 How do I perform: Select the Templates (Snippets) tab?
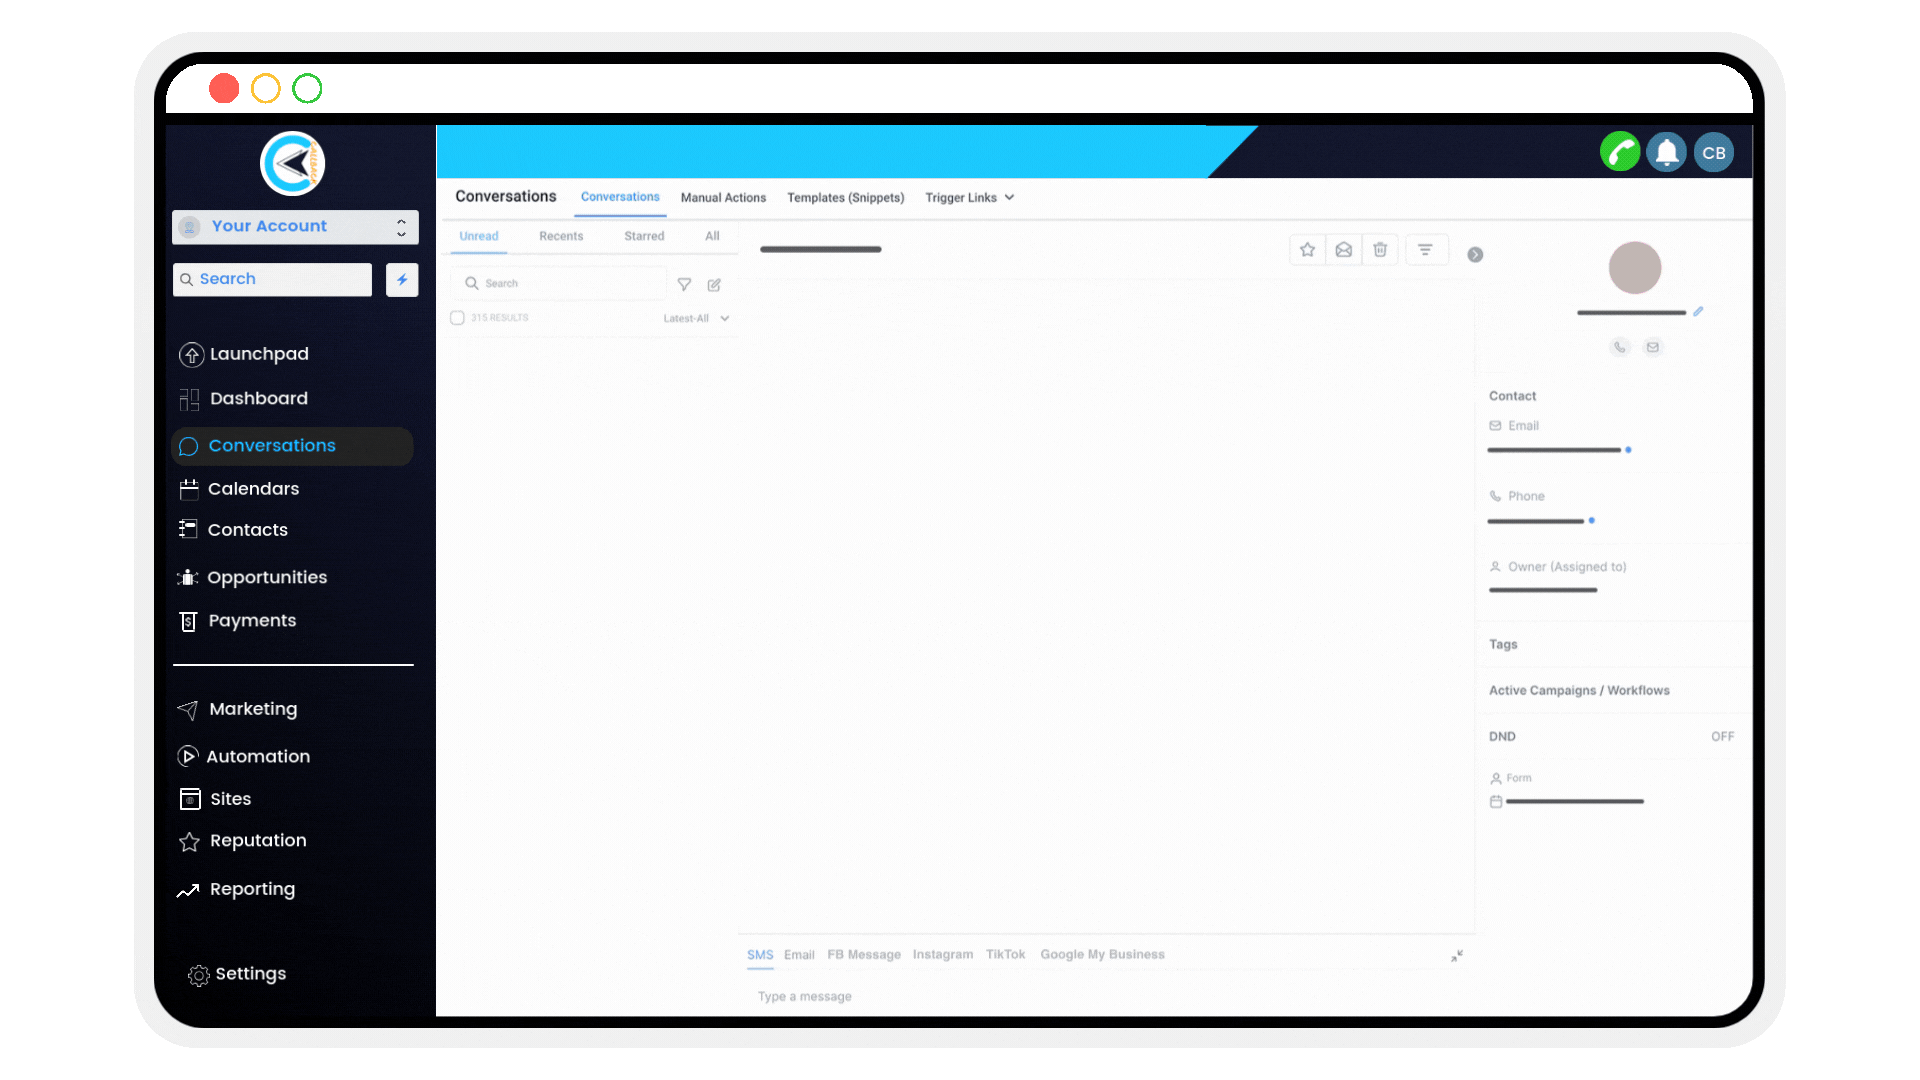tap(845, 196)
